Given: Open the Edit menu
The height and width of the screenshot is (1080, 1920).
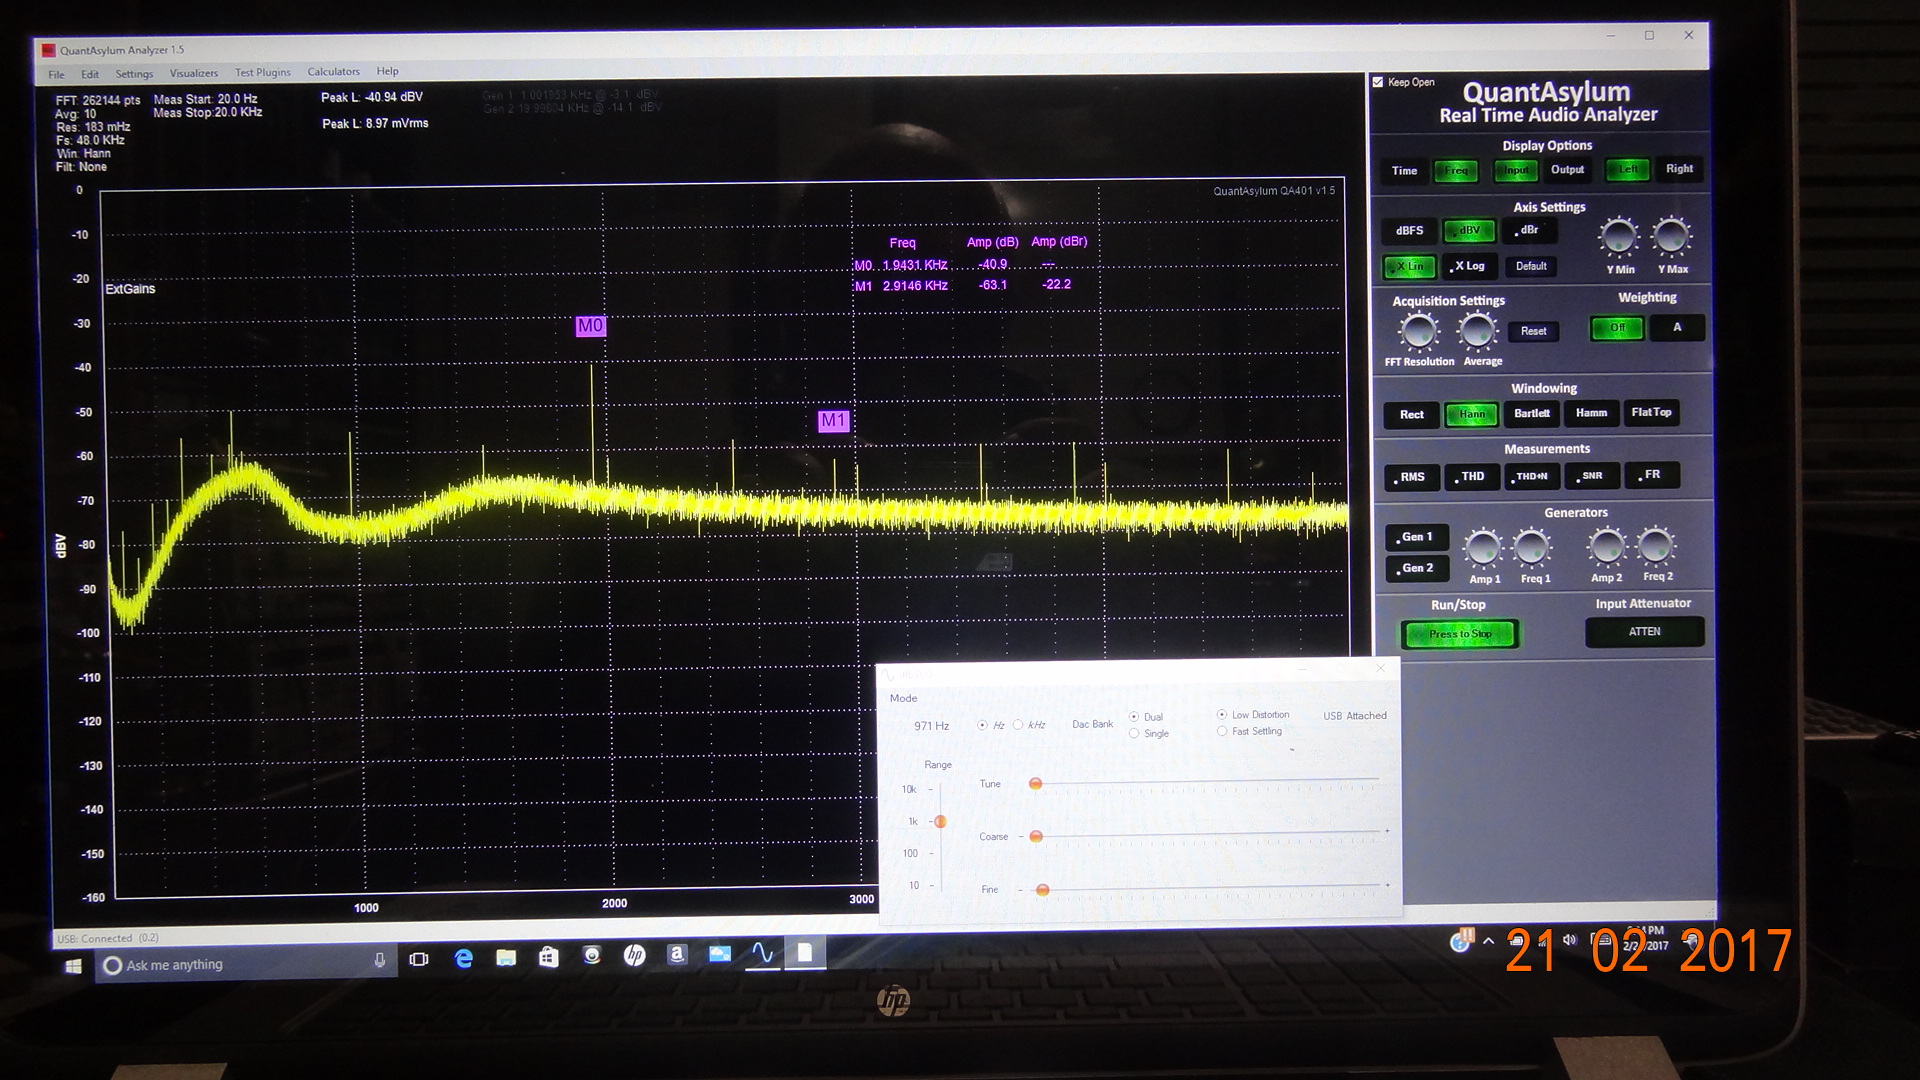Looking at the screenshot, I should tap(90, 74).
